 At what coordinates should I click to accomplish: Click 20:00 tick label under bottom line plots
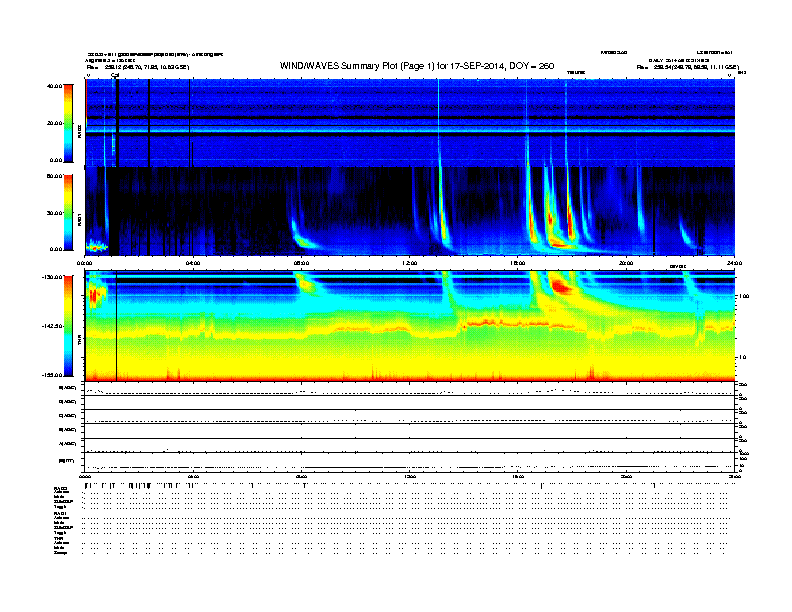(x=626, y=476)
